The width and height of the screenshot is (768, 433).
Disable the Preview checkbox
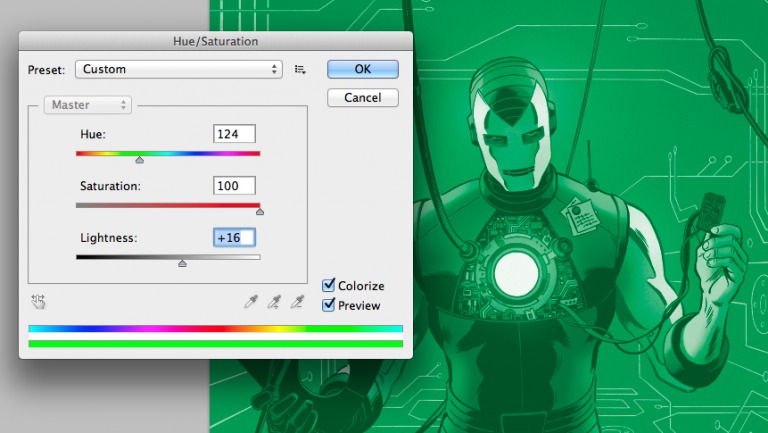click(329, 305)
